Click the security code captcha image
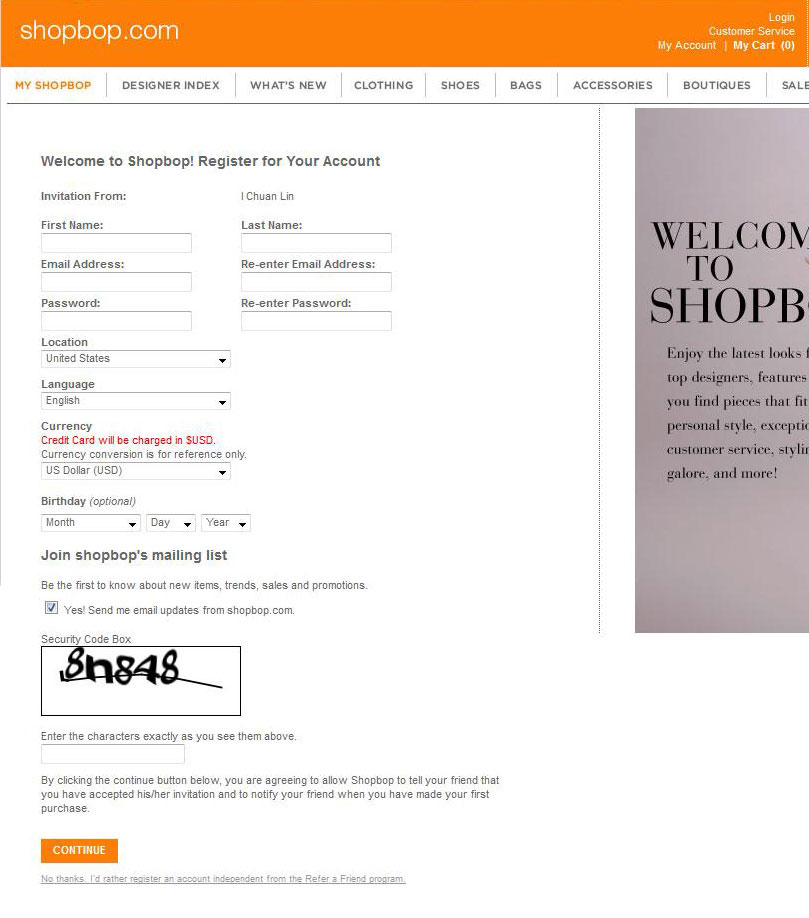The image size is (809, 918). tap(140, 680)
